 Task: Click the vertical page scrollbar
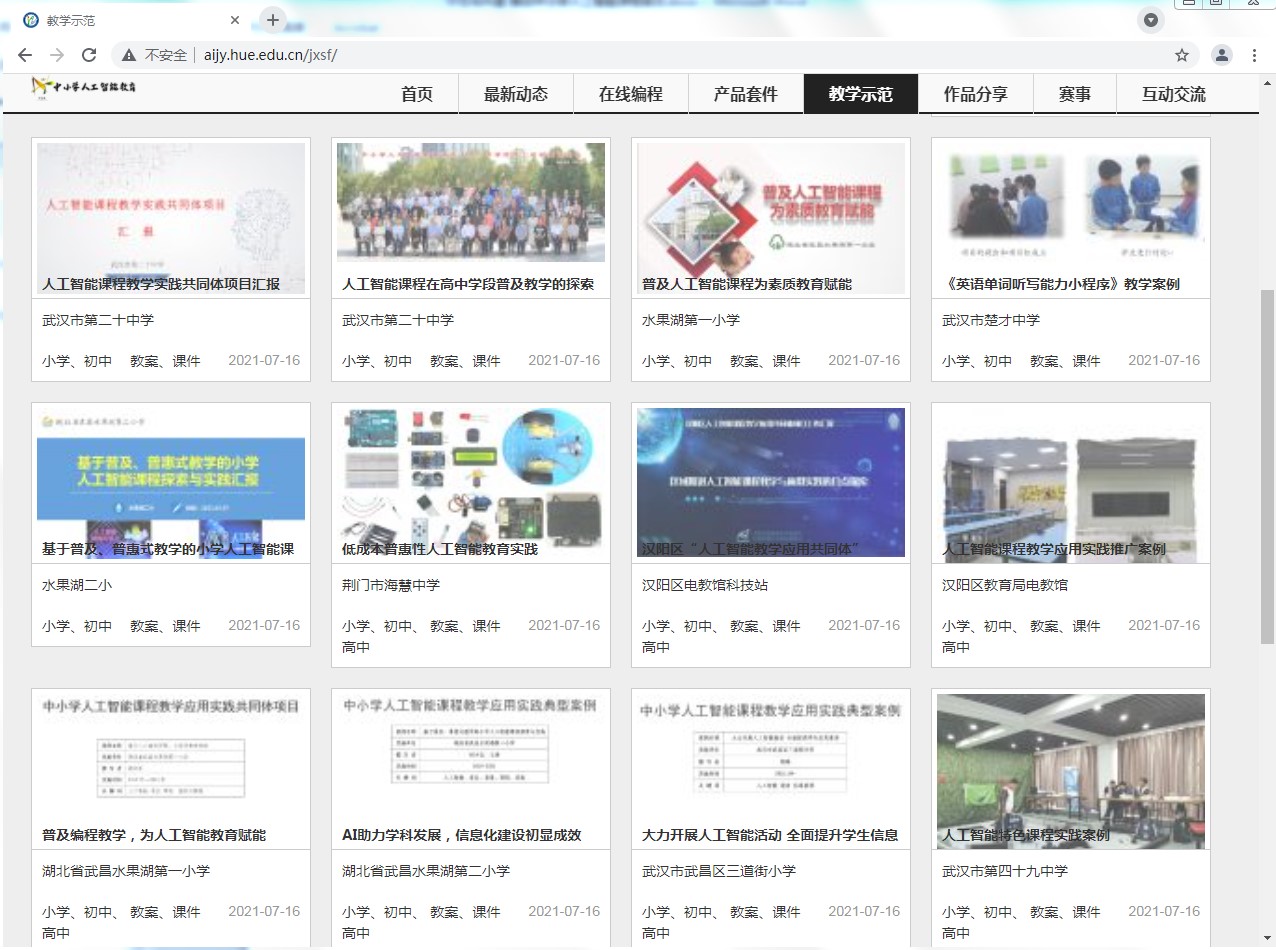click(1267, 470)
